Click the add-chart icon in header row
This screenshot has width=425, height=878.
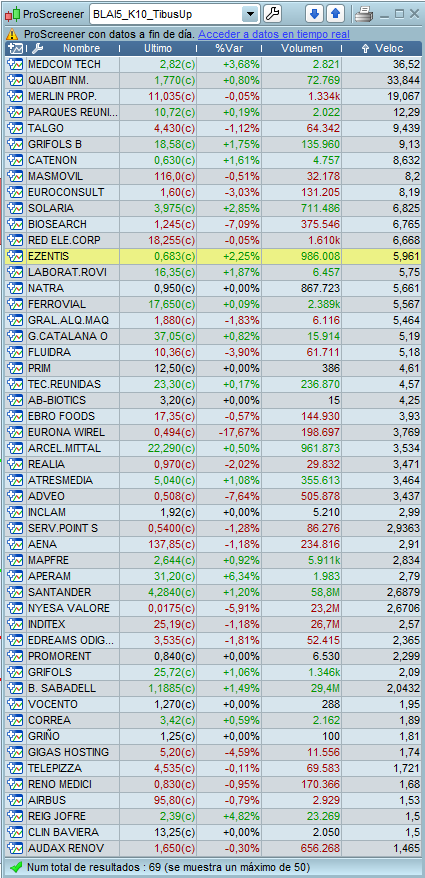(x=15, y=49)
